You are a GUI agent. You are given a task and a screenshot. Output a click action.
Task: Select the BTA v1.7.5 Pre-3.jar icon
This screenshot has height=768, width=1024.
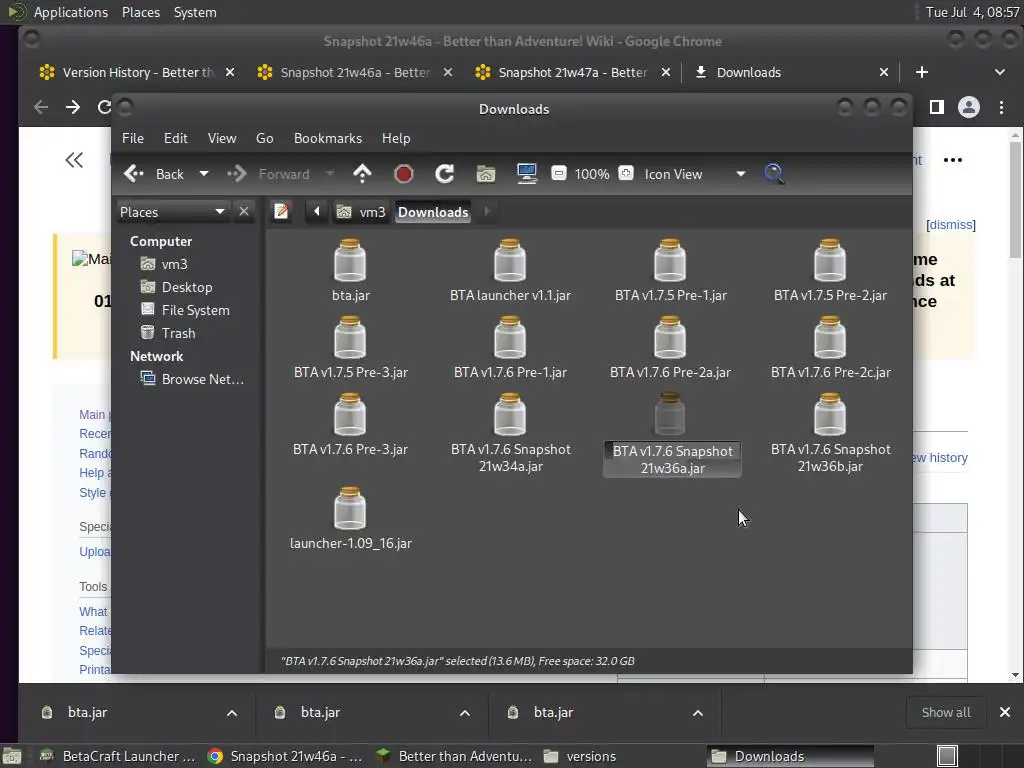[x=350, y=337]
